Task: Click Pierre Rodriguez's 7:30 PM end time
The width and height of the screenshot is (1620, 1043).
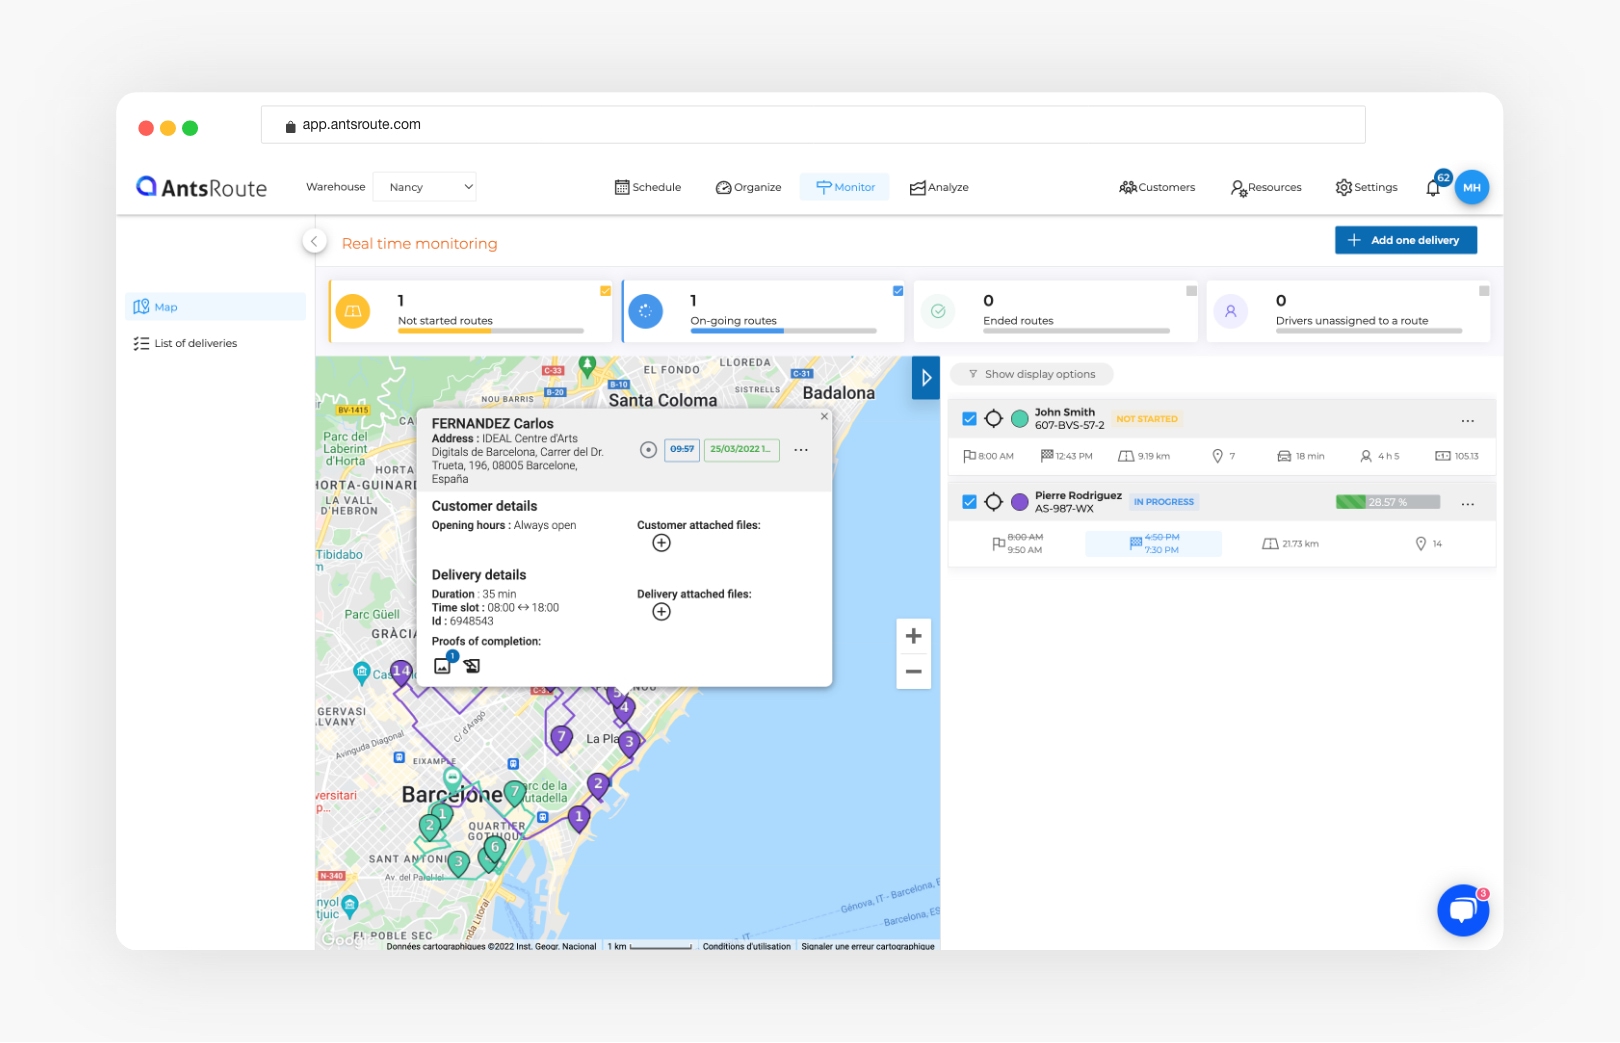Action: [1162, 550]
